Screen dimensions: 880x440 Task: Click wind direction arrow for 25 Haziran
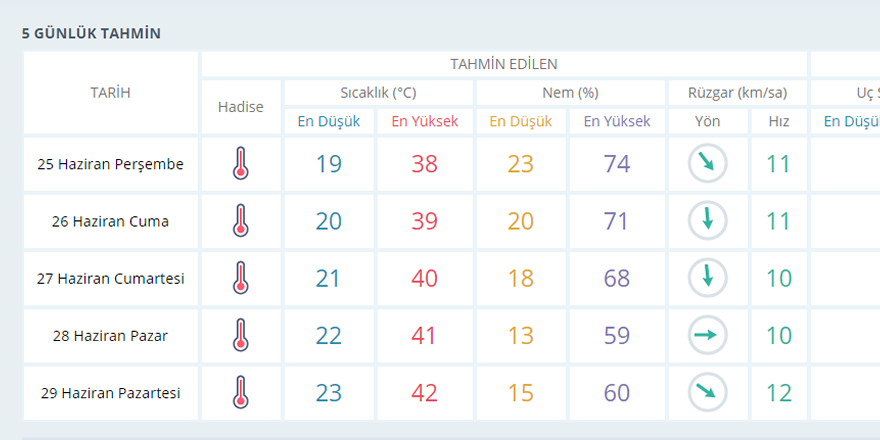708,163
